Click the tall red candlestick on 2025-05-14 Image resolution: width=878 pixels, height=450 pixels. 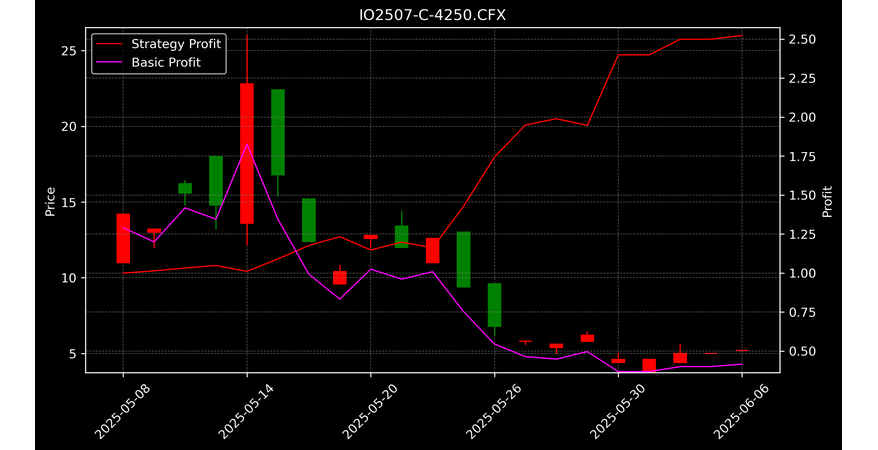pos(247,153)
